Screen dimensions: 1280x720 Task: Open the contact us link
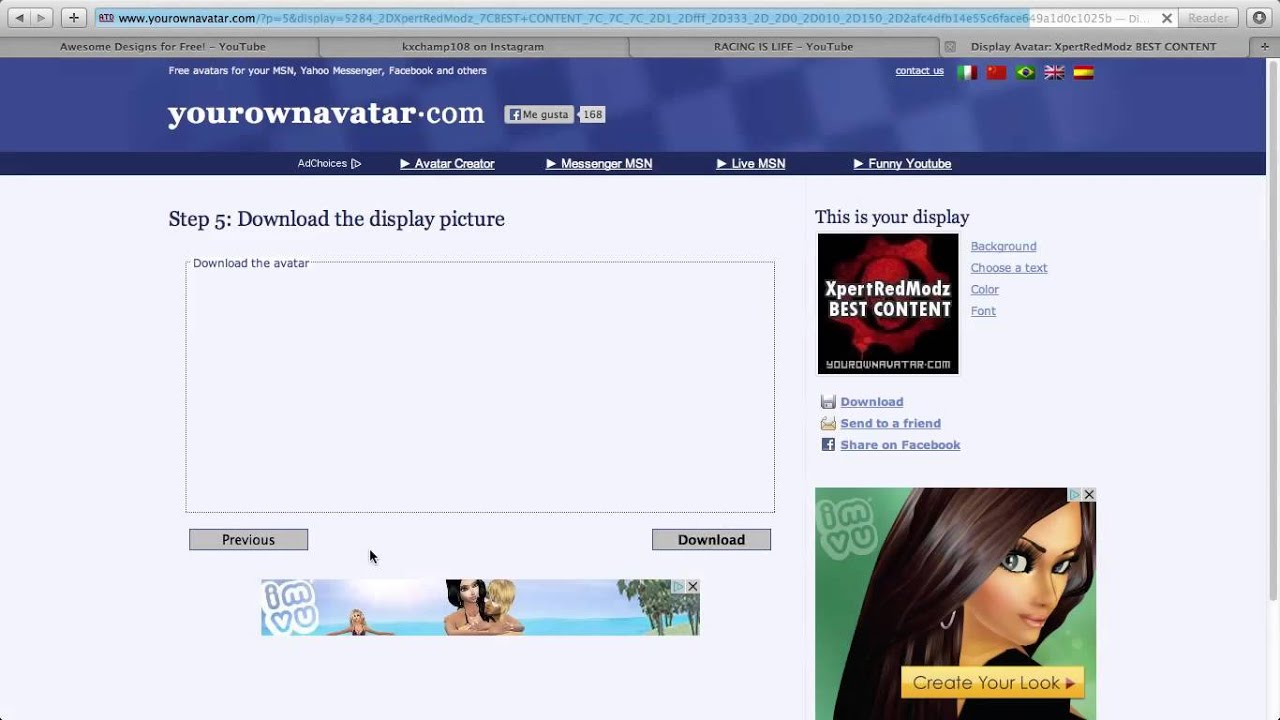tap(919, 71)
